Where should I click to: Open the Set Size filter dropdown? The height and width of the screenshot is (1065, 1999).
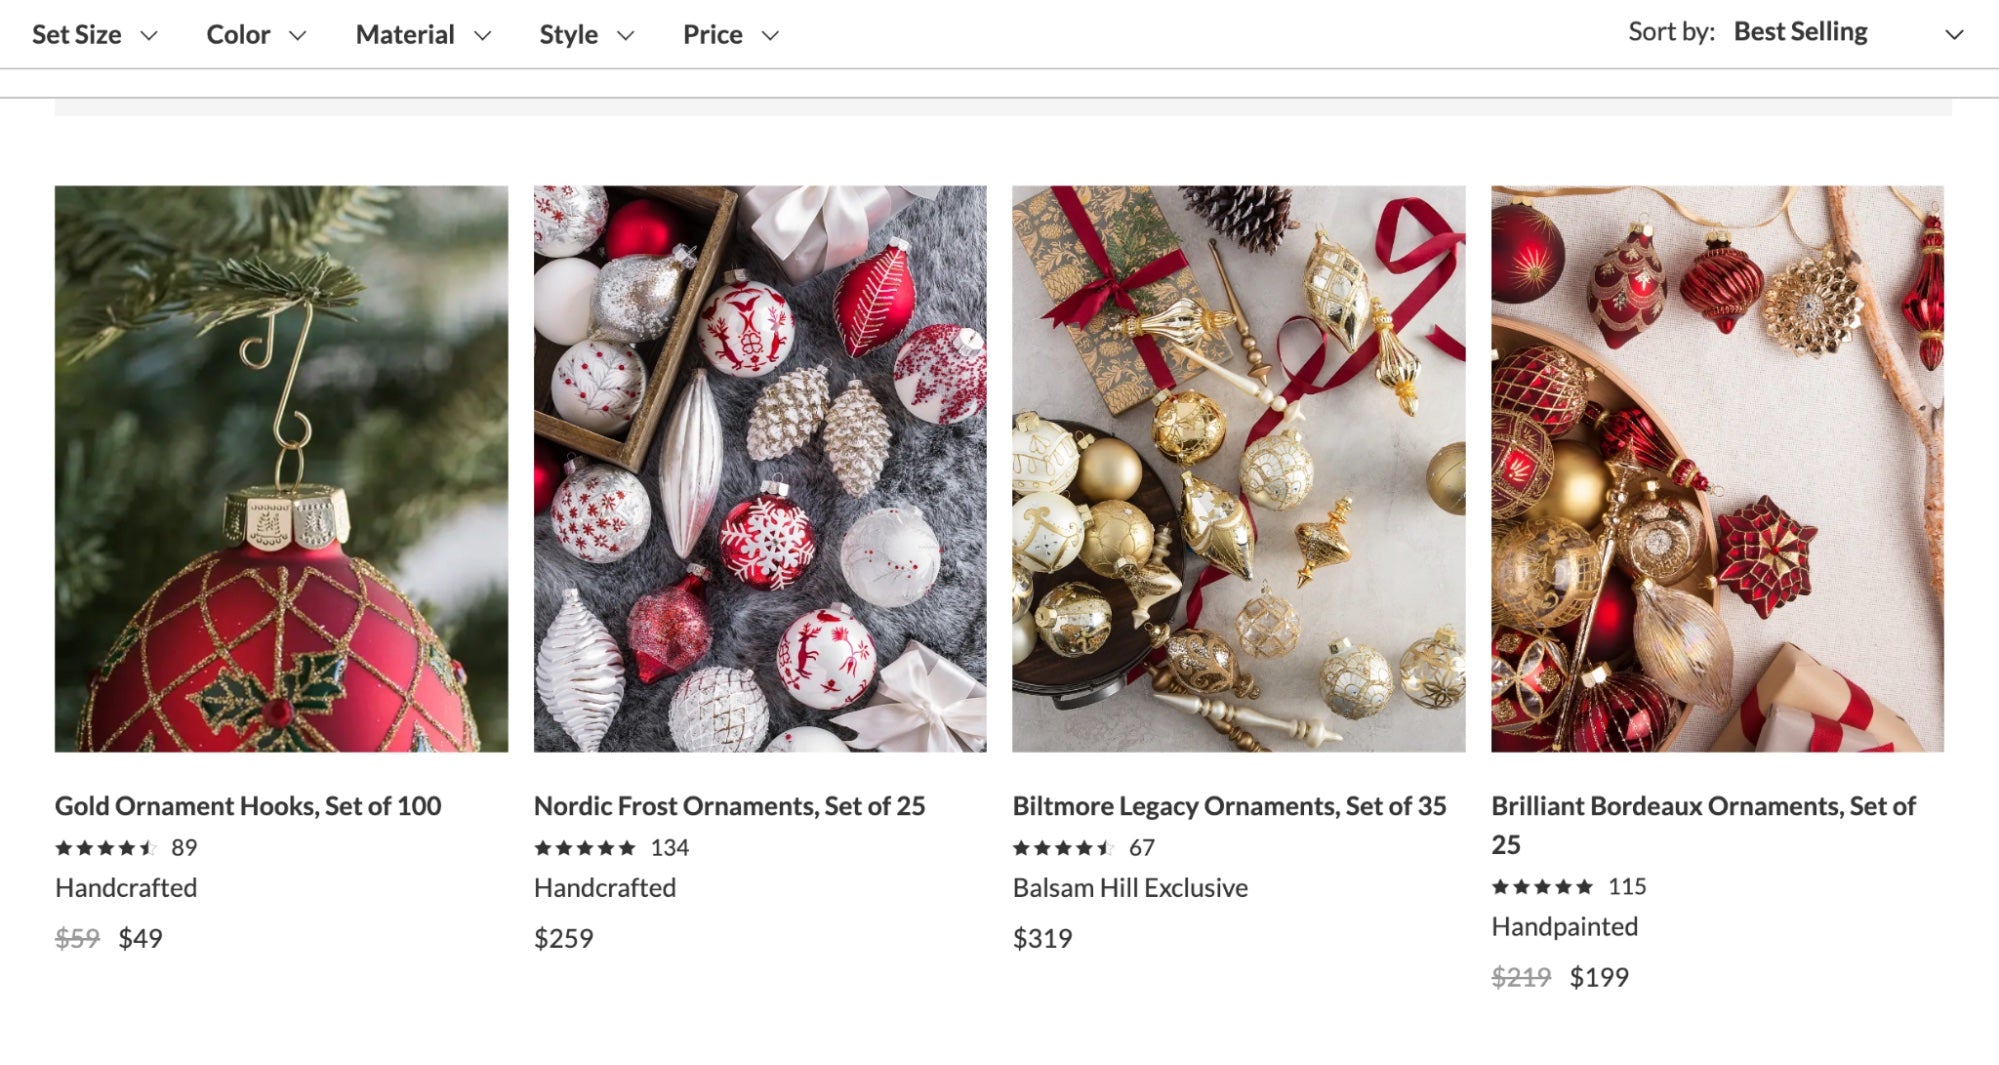[x=94, y=35]
